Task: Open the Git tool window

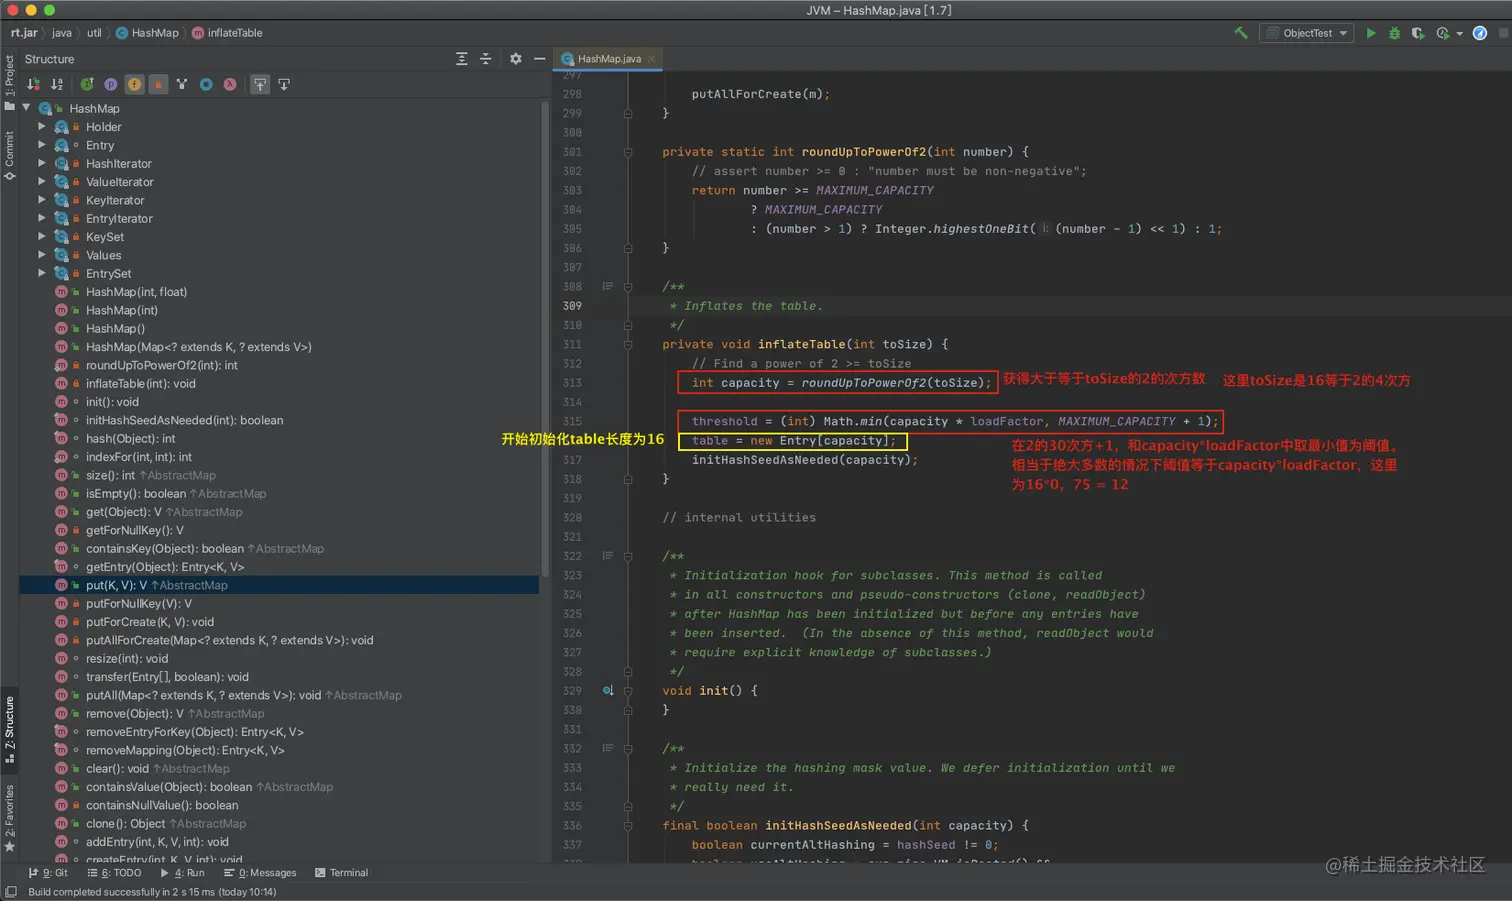Action: coord(48,873)
